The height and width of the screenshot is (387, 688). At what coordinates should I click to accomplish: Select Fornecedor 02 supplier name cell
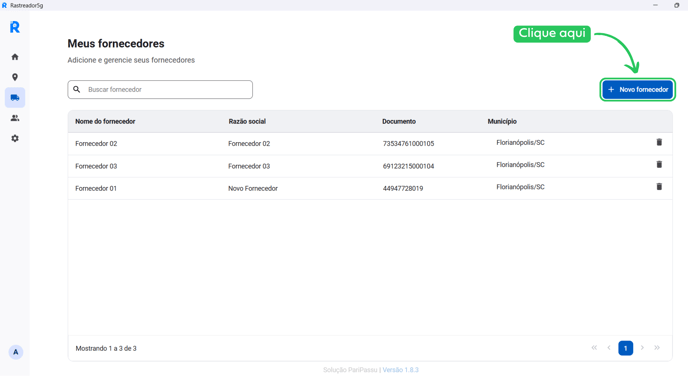96,143
